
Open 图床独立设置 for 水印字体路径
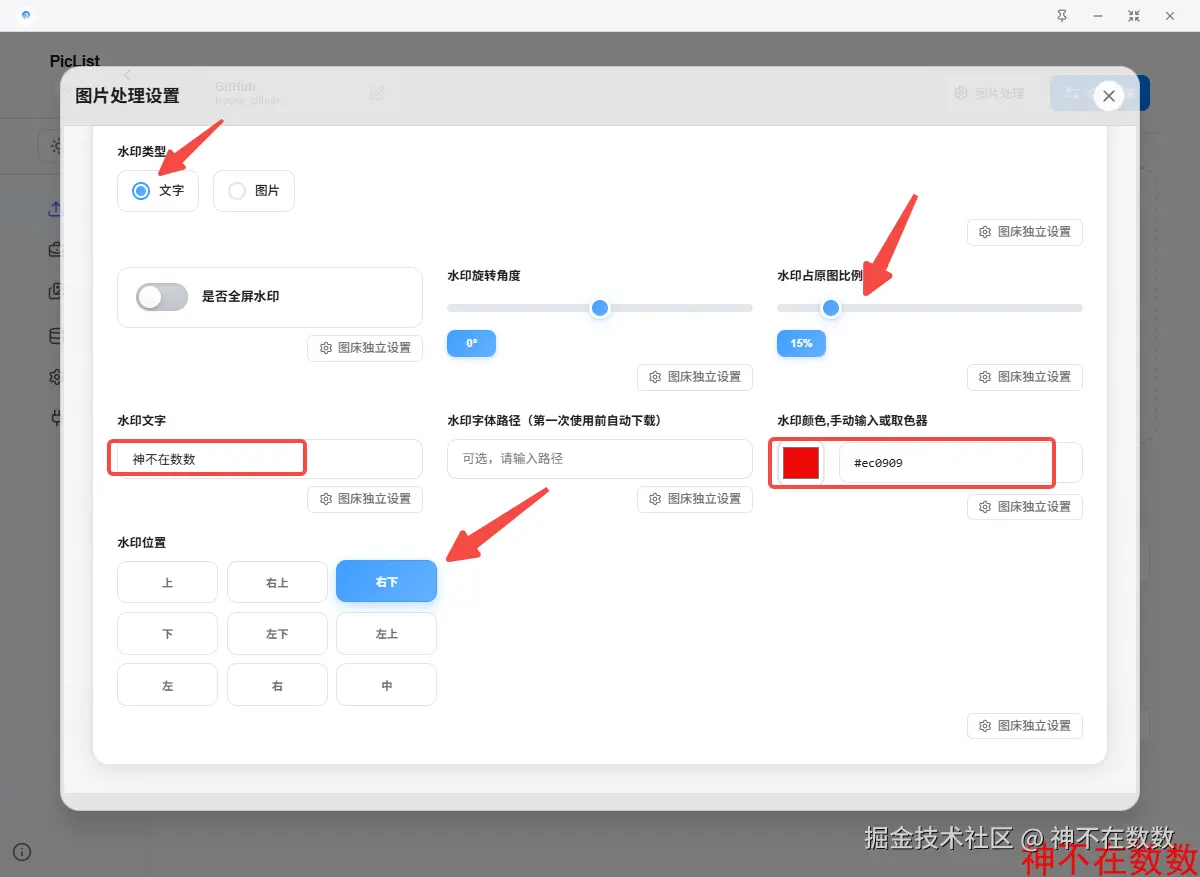coord(695,499)
